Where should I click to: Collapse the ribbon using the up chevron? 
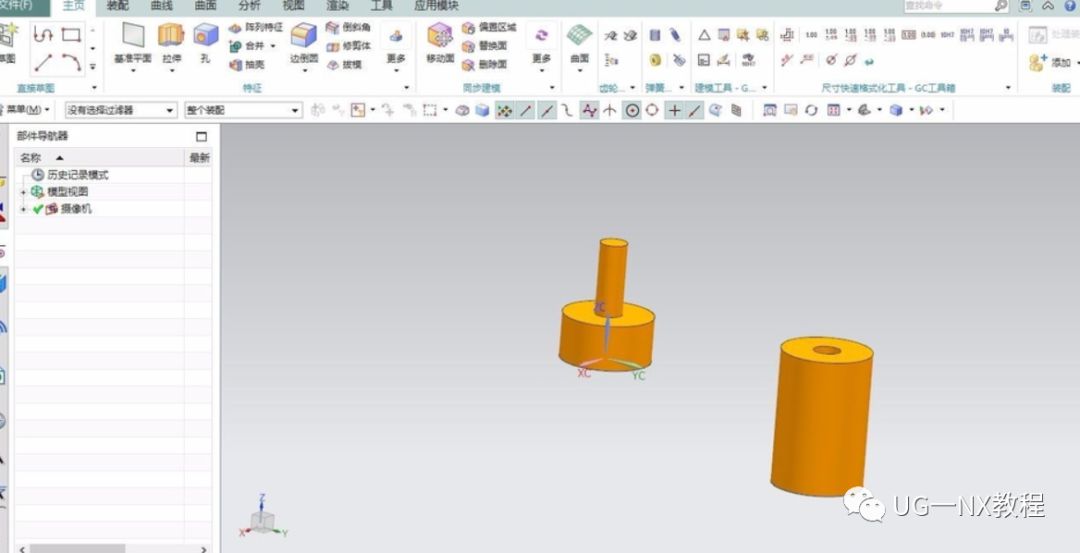(x=1048, y=6)
